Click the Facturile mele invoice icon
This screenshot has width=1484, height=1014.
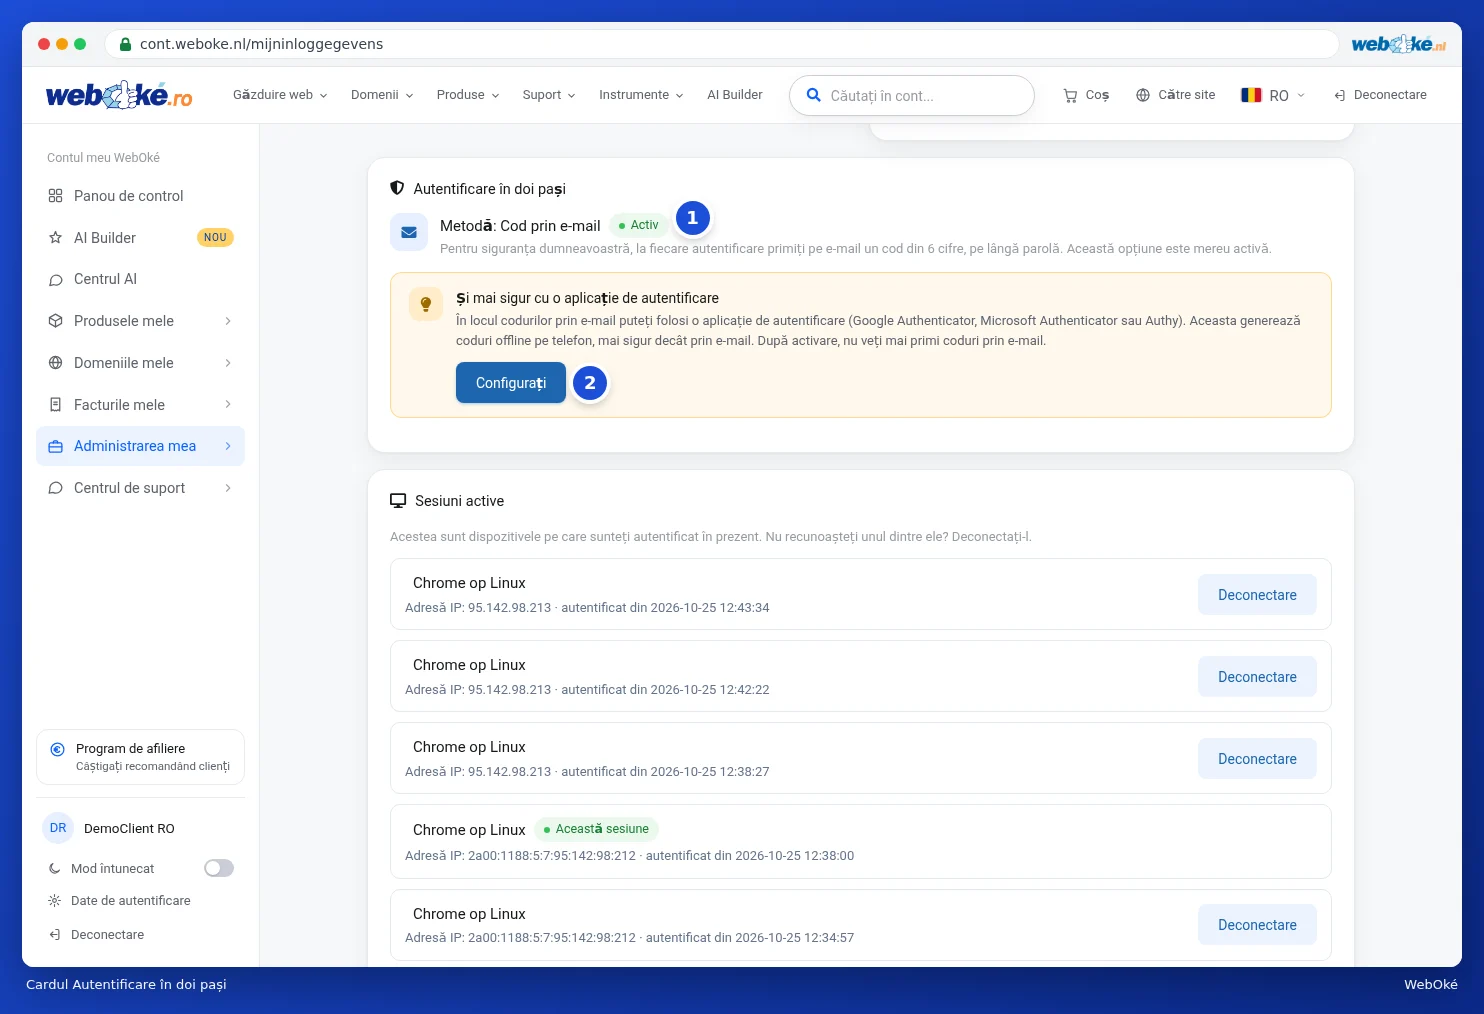[56, 405]
